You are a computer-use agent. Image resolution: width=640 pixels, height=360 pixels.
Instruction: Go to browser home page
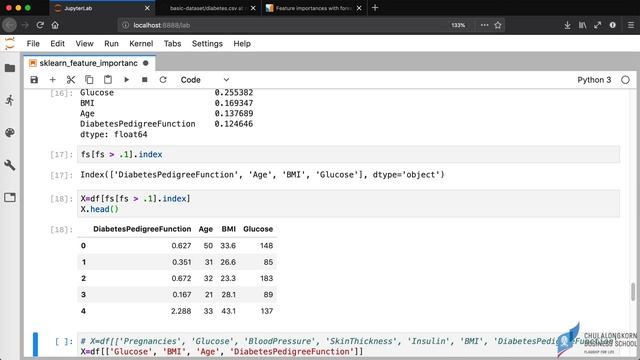tap(55, 25)
